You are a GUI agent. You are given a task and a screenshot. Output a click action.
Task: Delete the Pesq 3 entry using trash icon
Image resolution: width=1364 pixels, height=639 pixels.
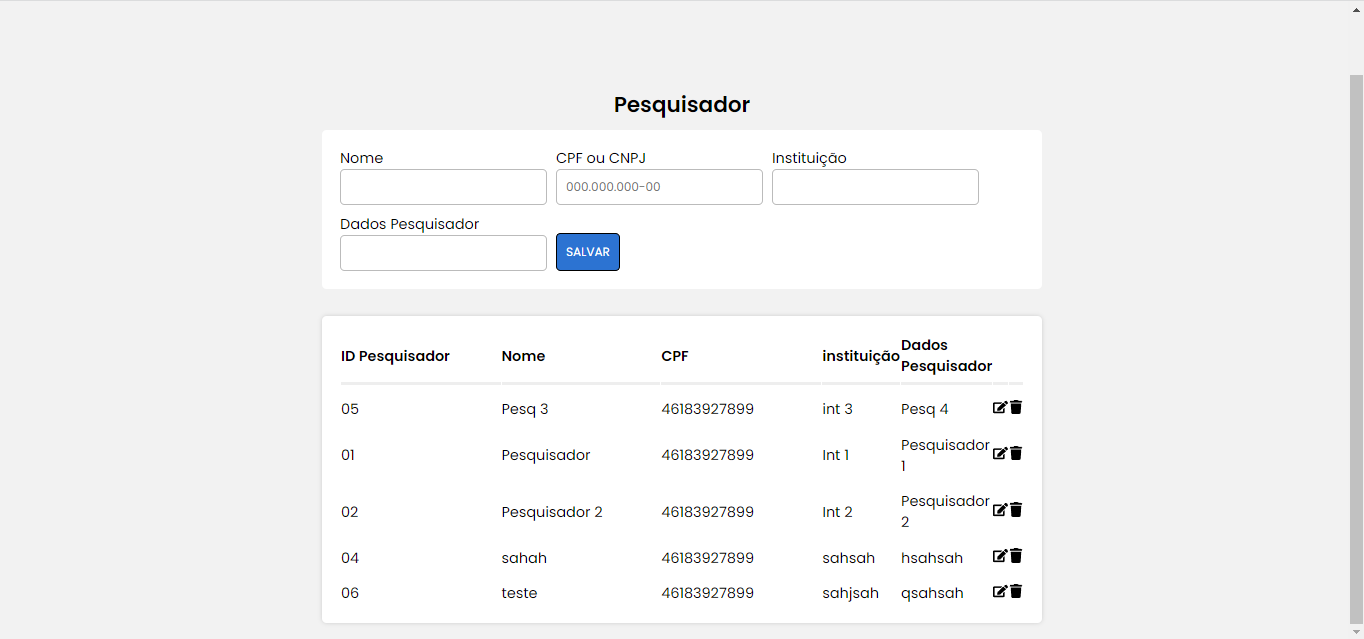click(x=1015, y=407)
